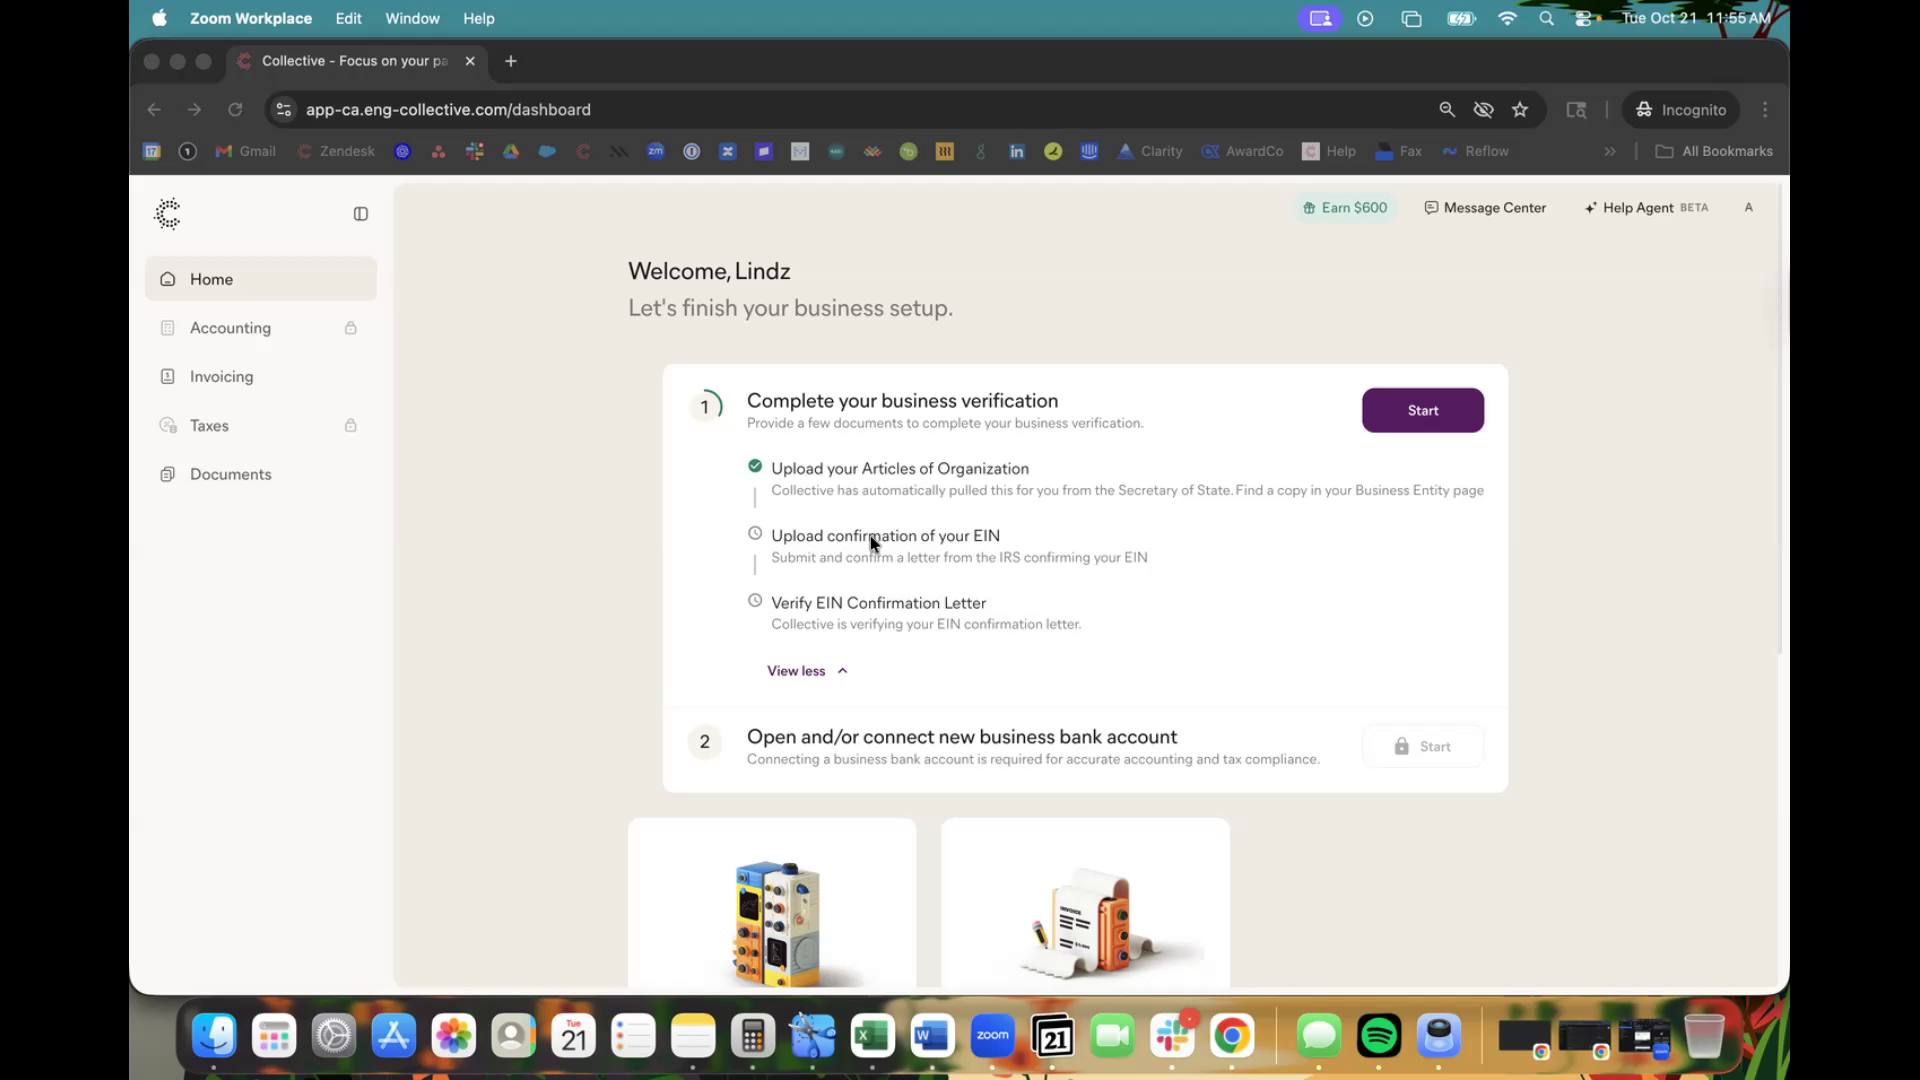Click the green checkmark for Articles of Organization
1920x1080 pixels.
tap(755, 466)
